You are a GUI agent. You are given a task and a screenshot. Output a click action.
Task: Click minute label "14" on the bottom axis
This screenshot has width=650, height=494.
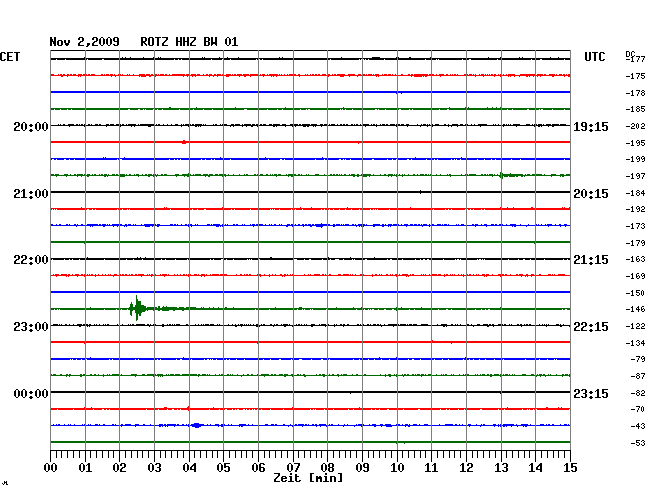coord(536,467)
